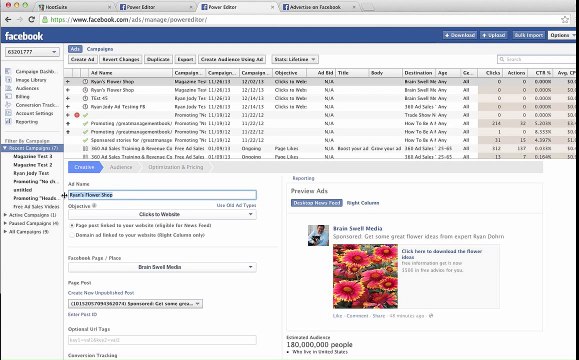Switch to the Advertise on Facebook browser tab
Image resolution: width=579 pixels, height=360 pixels.
(x=318, y=7)
